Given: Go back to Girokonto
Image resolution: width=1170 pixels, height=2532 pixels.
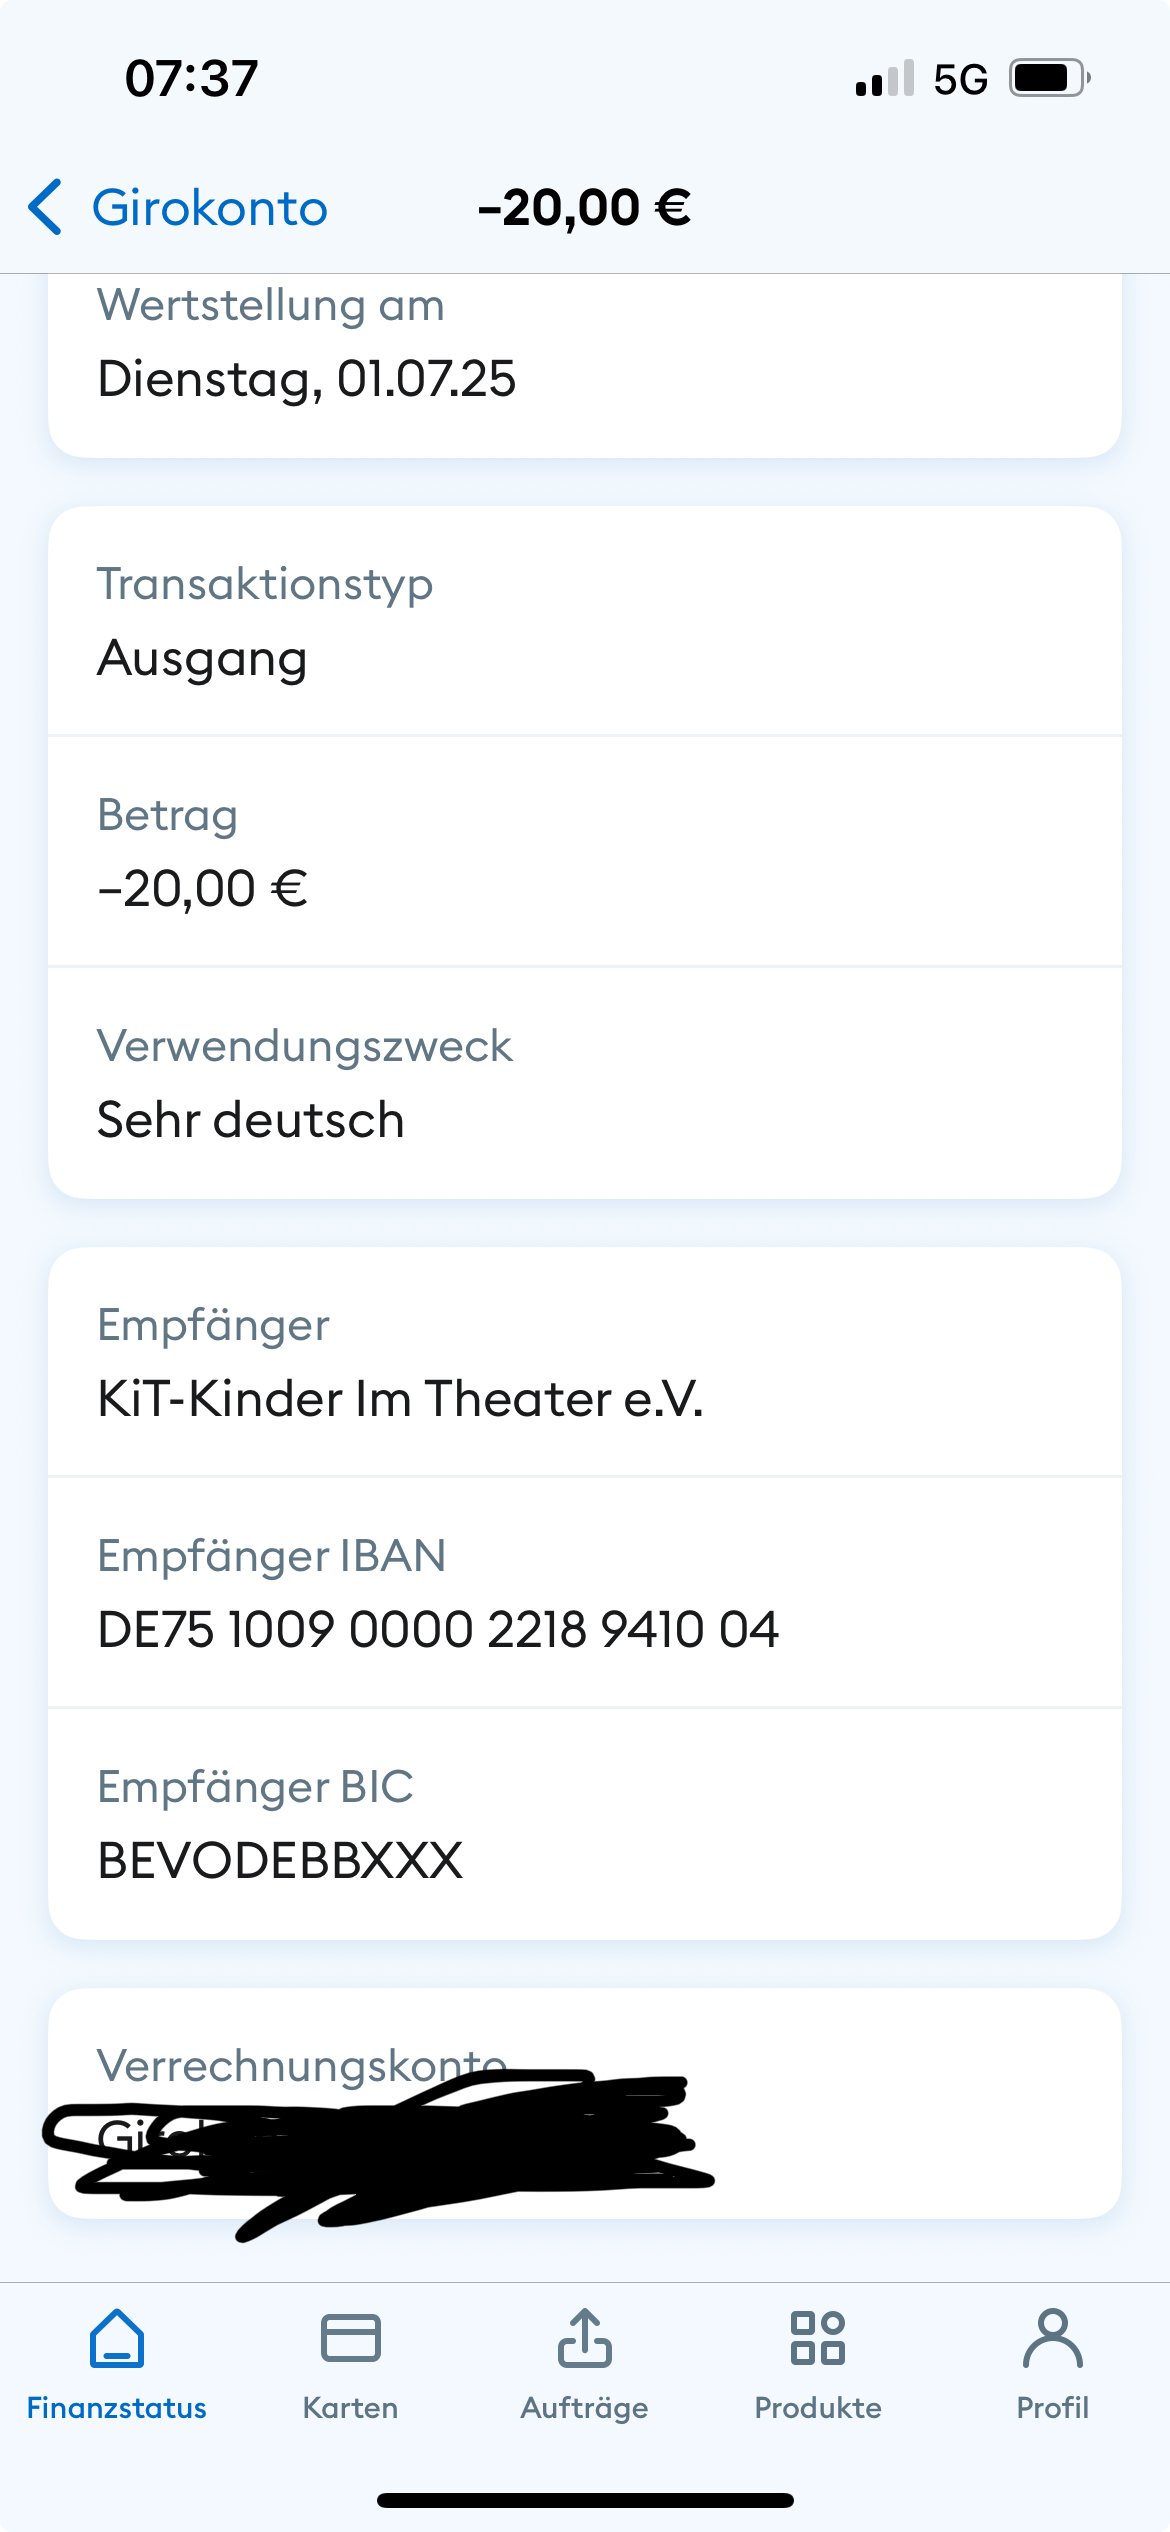Looking at the screenshot, I should 210,208.
